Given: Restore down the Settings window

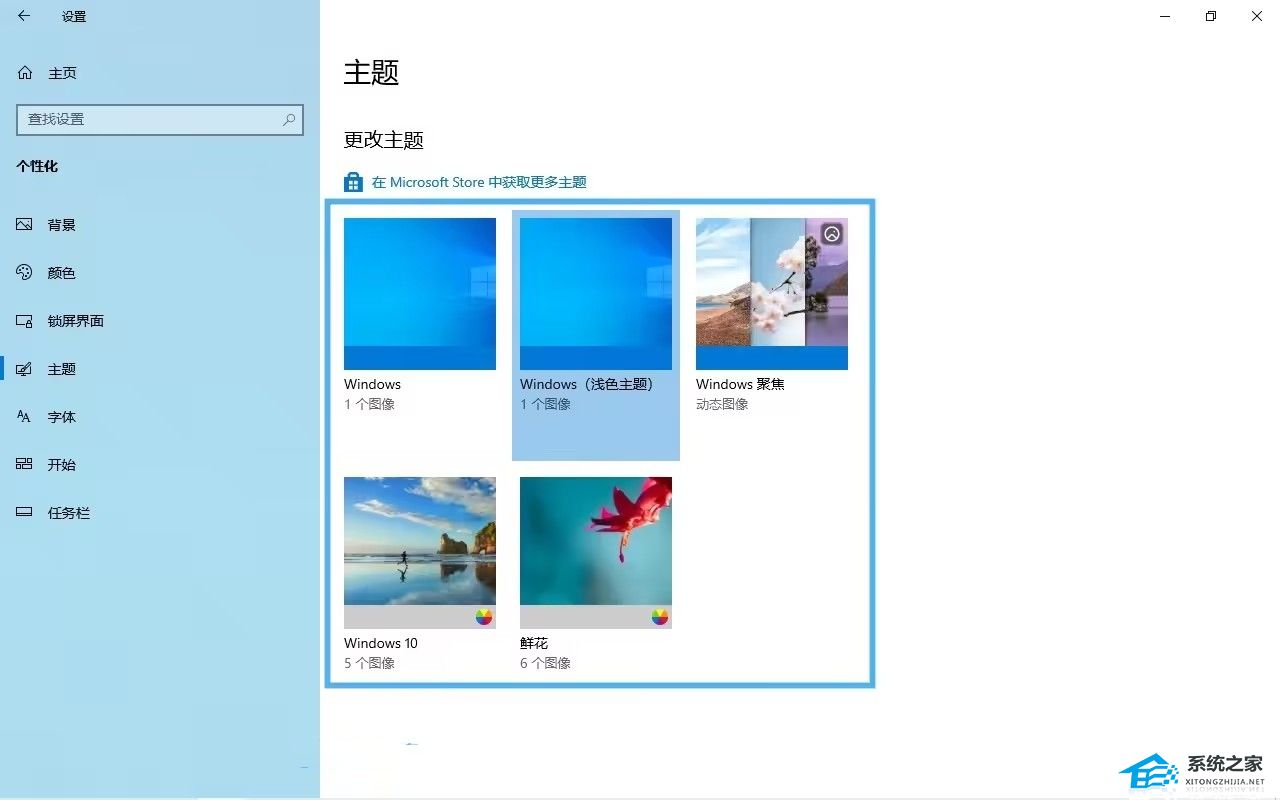Looking at the screenshot, I should (x=1211, y=16).
